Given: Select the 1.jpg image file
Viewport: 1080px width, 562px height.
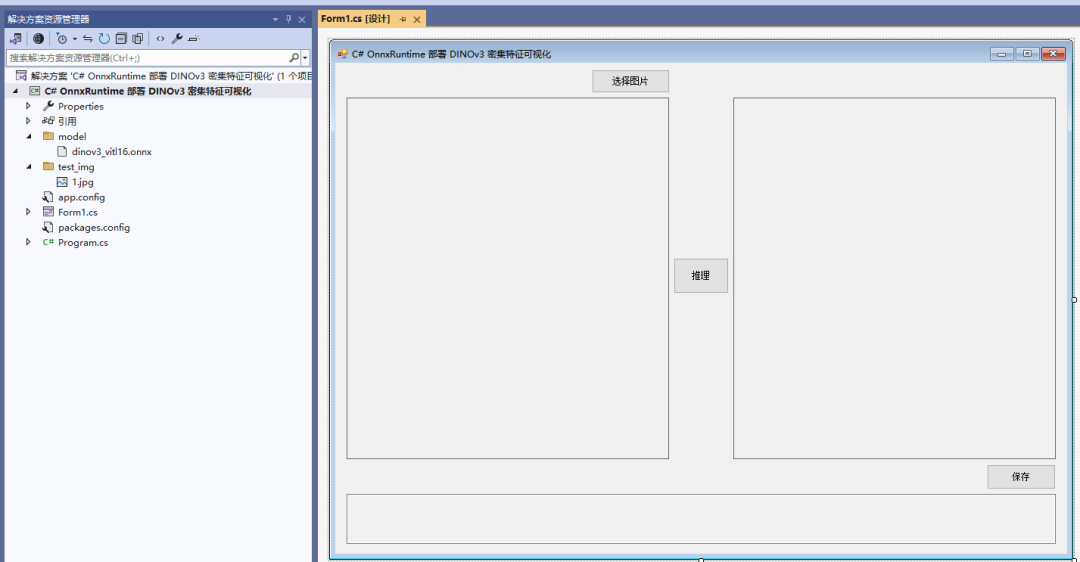Looking at the screenshot, I should [83, 182].
